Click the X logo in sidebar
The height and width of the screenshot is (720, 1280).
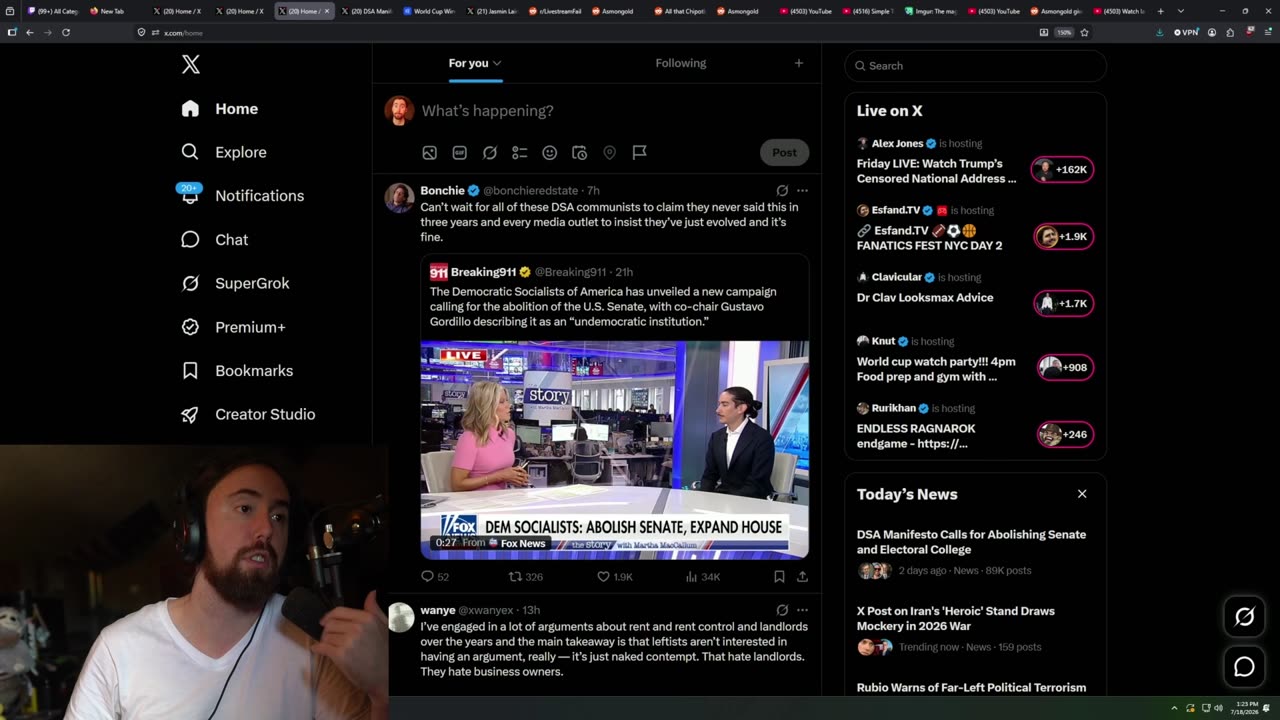pyautogui.click(x=191, y=65)
